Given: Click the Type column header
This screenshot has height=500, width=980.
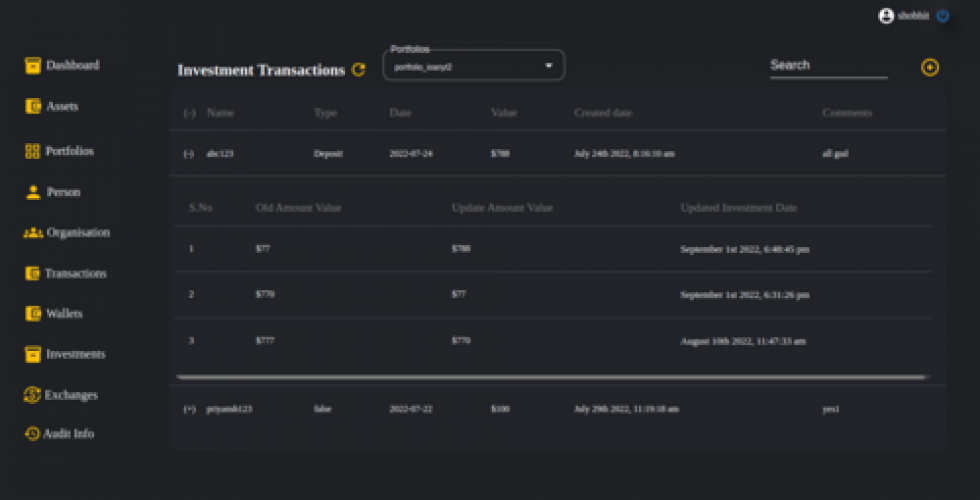Looking at the screenshot, I should point(325,113).
